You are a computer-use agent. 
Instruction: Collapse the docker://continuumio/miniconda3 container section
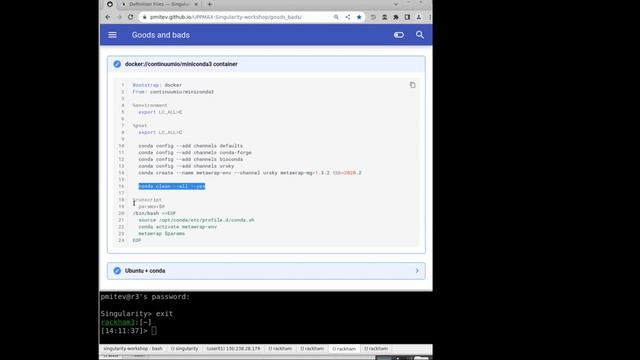[266, 64]
